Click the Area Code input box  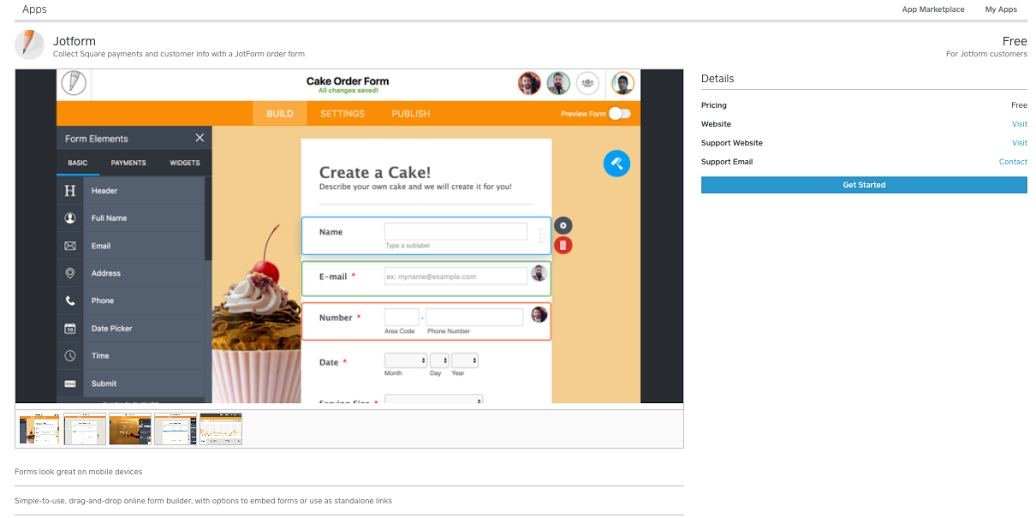(402, 317)
